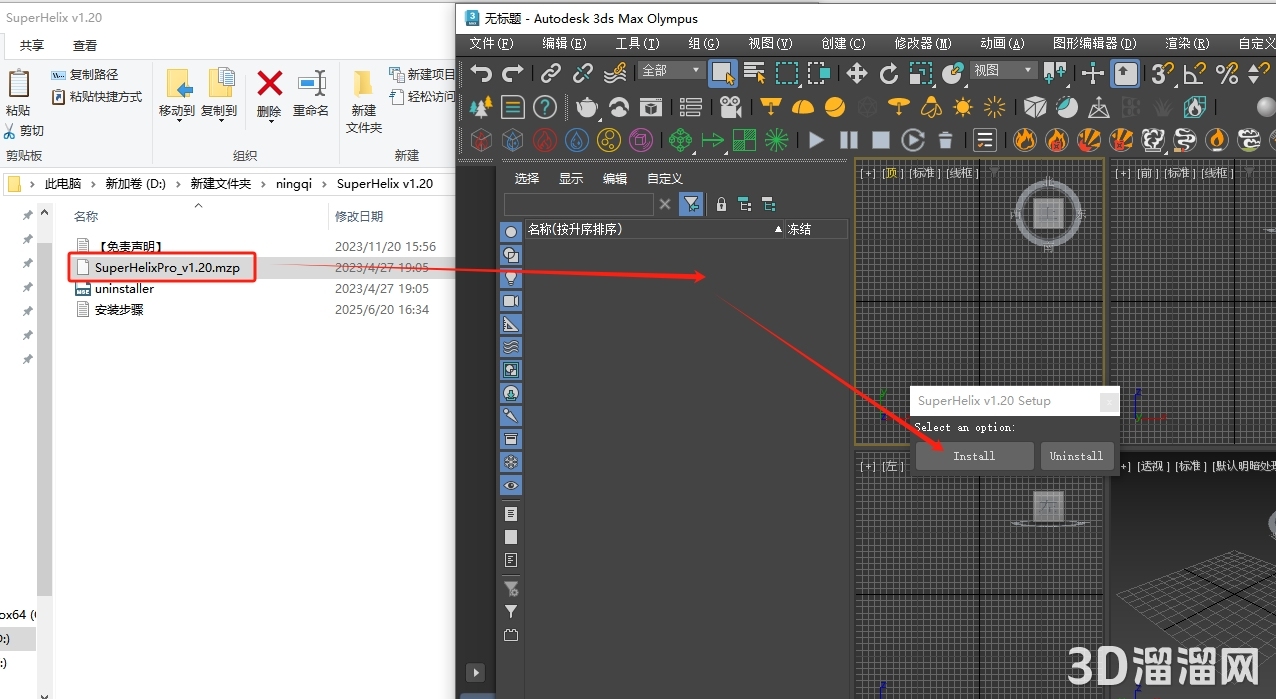The image size is (1276, 699).
Task: Click the green starburst emitter icon
Action: [x=776, y=140]
